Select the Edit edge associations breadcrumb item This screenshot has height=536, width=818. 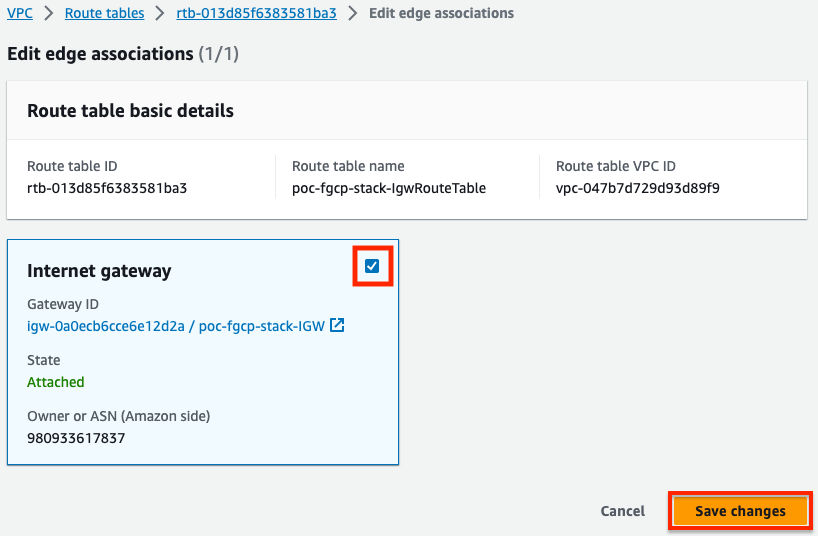point(441,13)
